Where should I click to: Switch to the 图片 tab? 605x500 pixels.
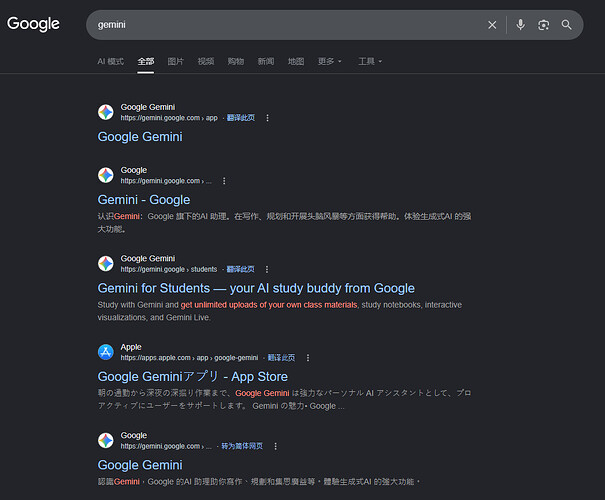pos(176,61)
